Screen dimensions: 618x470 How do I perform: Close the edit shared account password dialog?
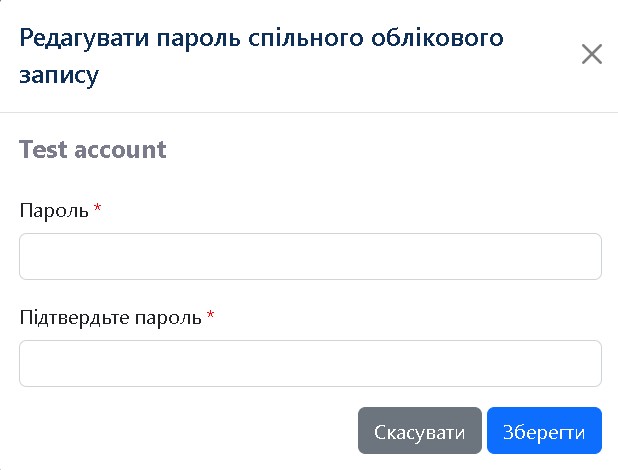pyautogui.click(x=591, y=55)
